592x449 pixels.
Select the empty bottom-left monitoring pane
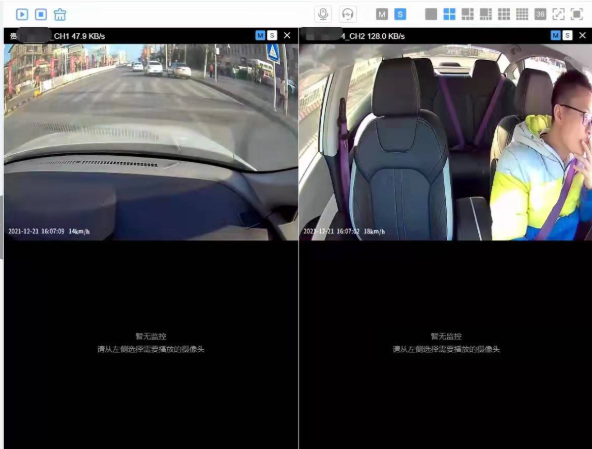click(x=151, y=345)
